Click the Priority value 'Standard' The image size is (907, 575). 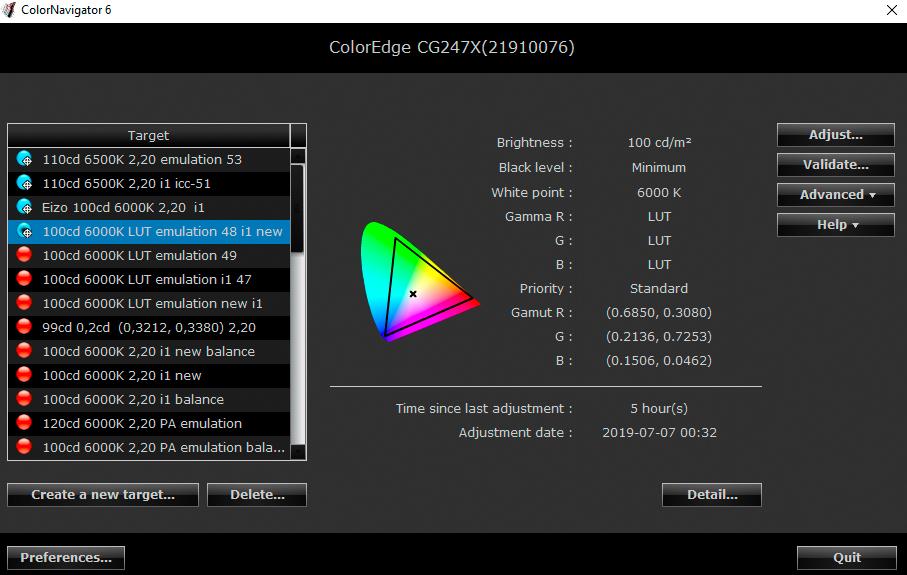(659, 289)
